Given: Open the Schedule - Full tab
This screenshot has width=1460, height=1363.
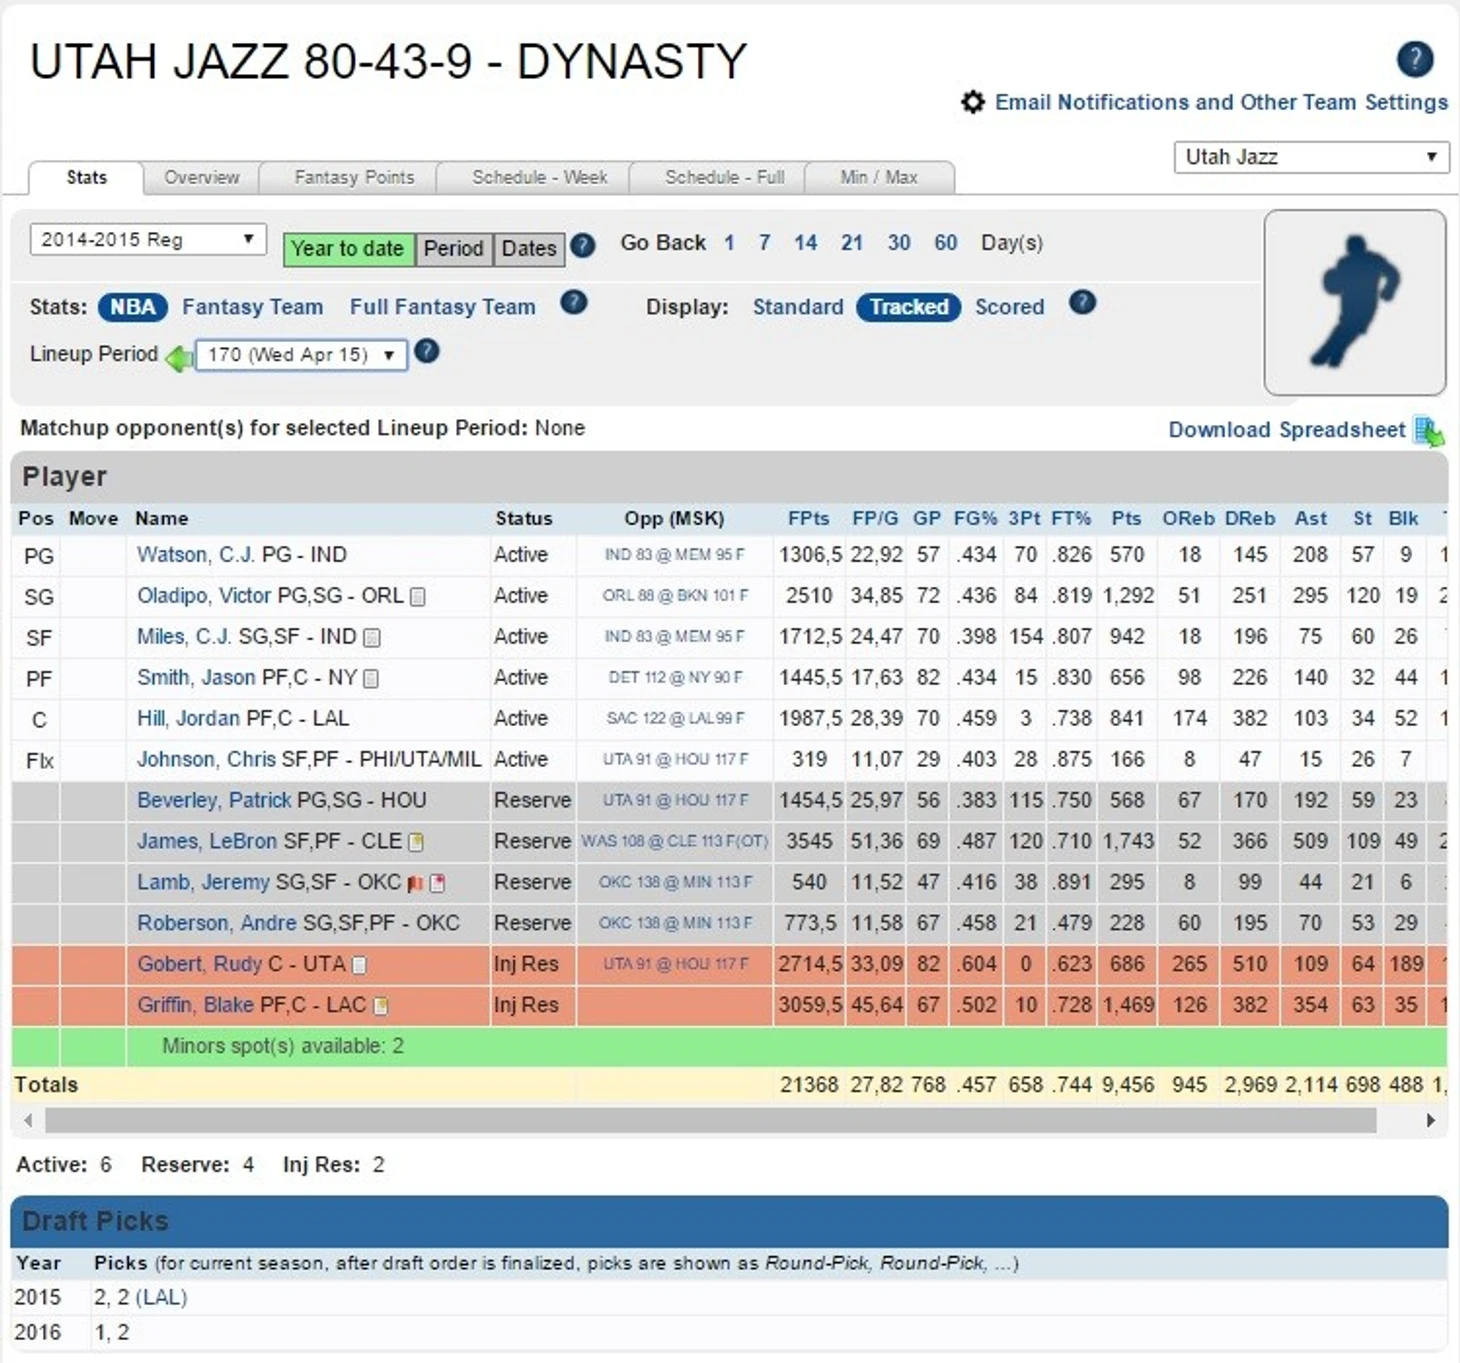Looking at the screenshot, I should click(x=724, y=178).
